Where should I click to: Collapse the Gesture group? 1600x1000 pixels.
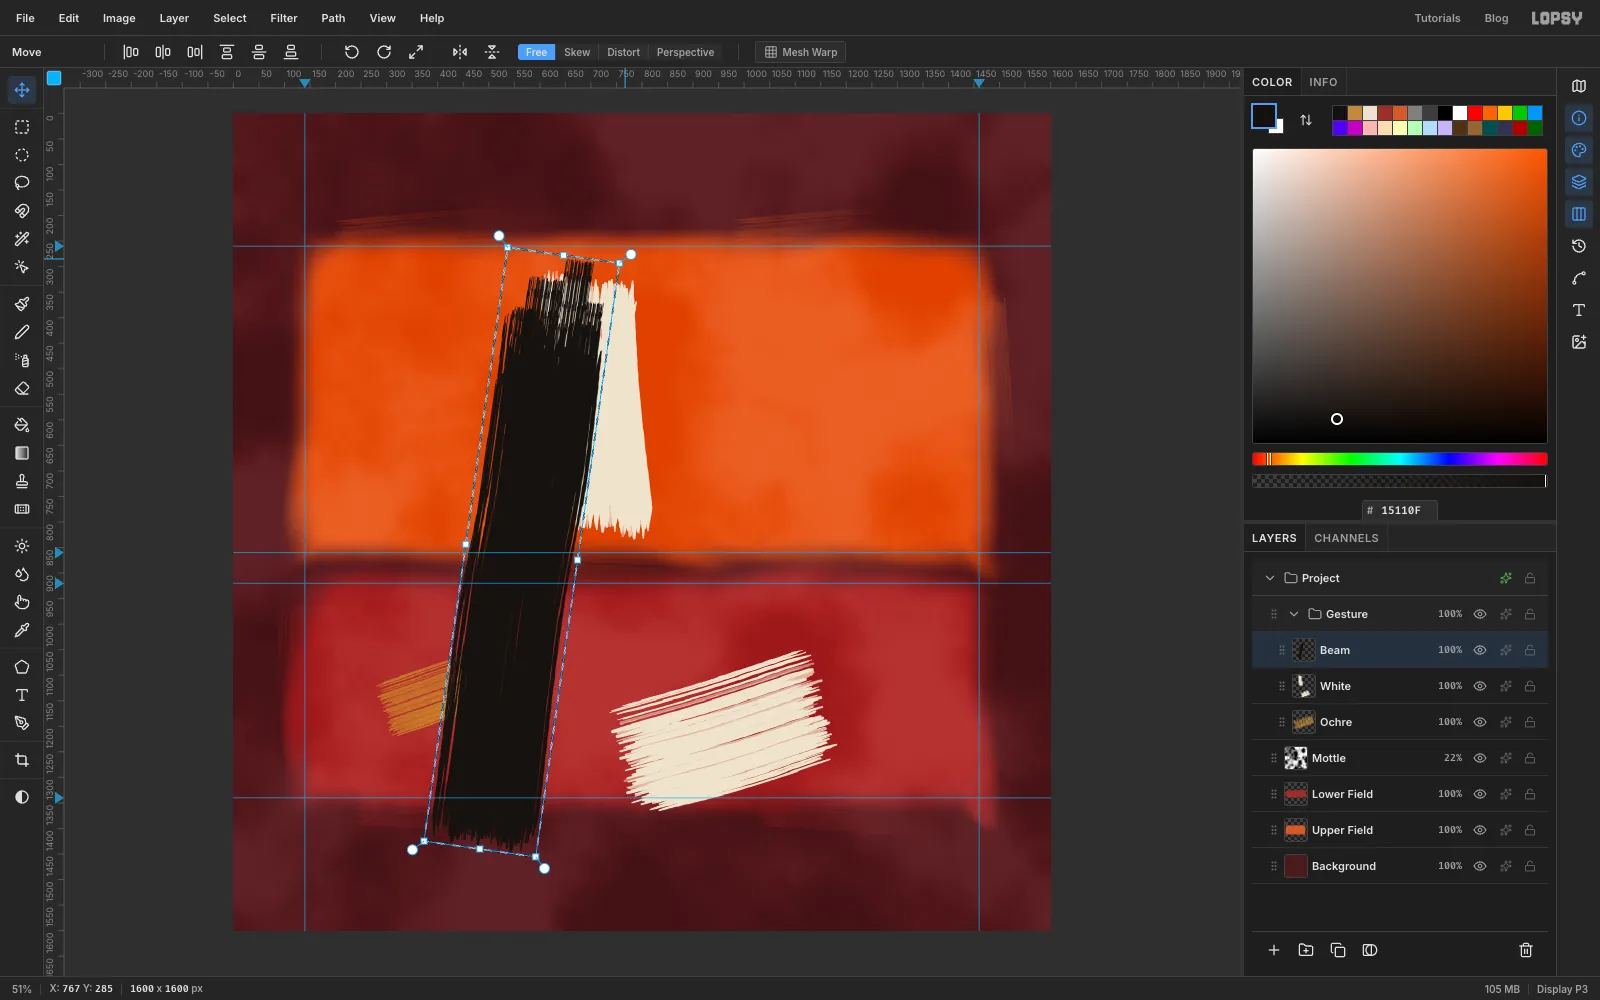(x=1294, y=614)
